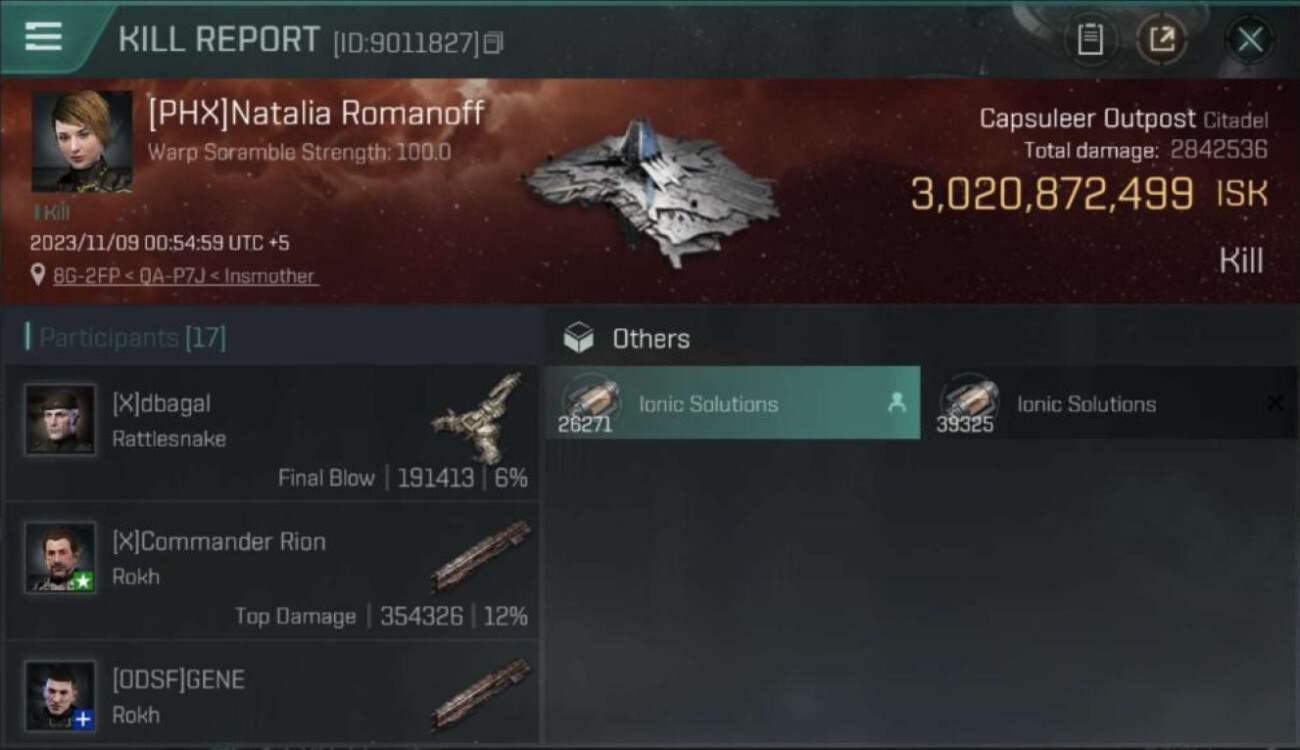Click the Others cube icon
The height and width of the screenshot is (750, 1300).
[x=578, y=339]
